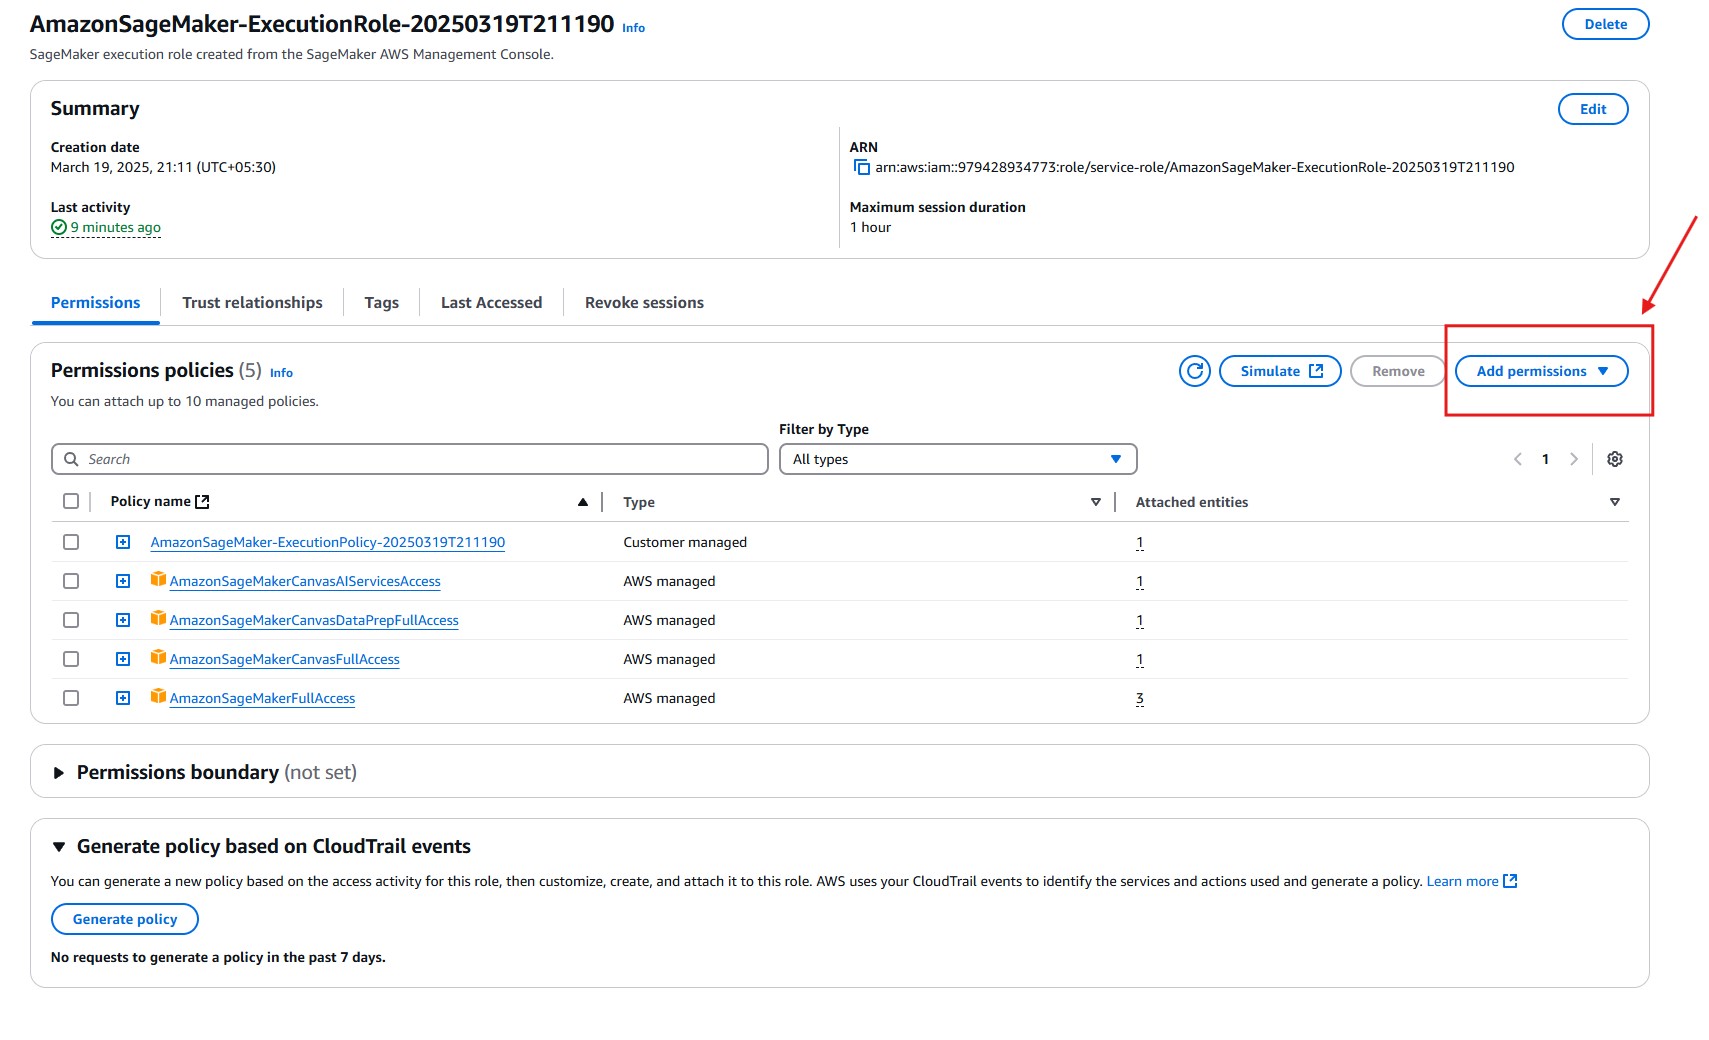The width and height of the screenshot is (1709, 1040).
Task: Check the AmazonSageMakerCanvasDataPrepFullAccess policy box
Action: (x=71, y=620)
